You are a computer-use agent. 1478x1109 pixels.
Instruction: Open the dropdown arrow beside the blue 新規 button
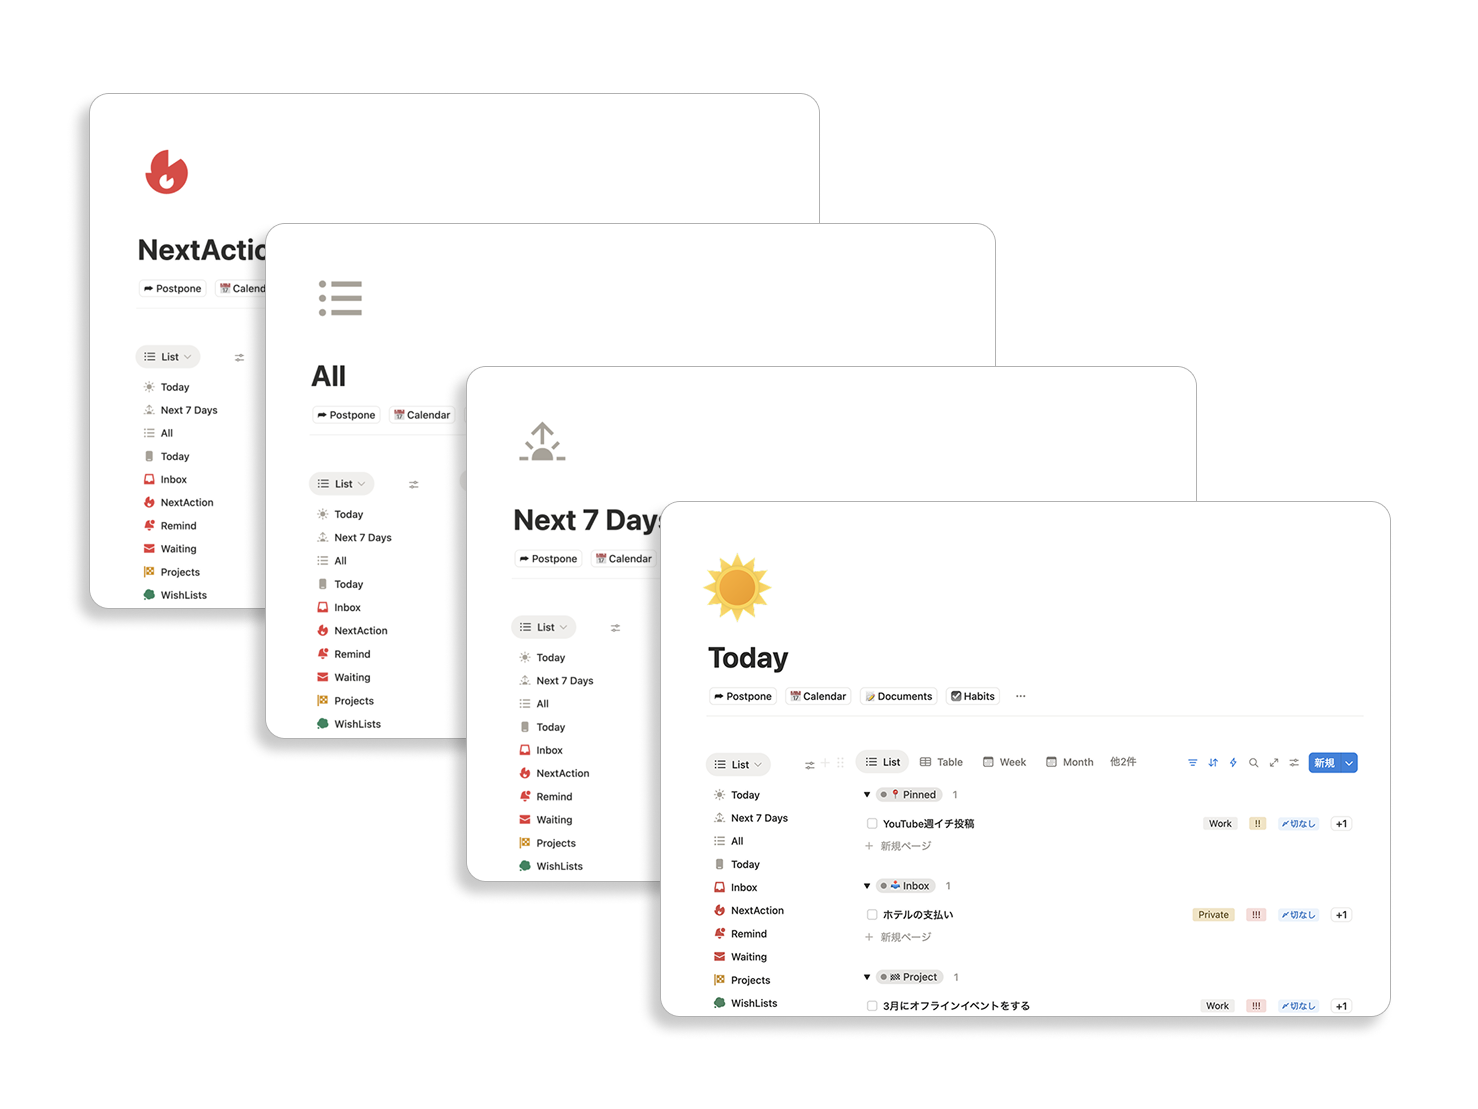click(x=1349, y=763)
